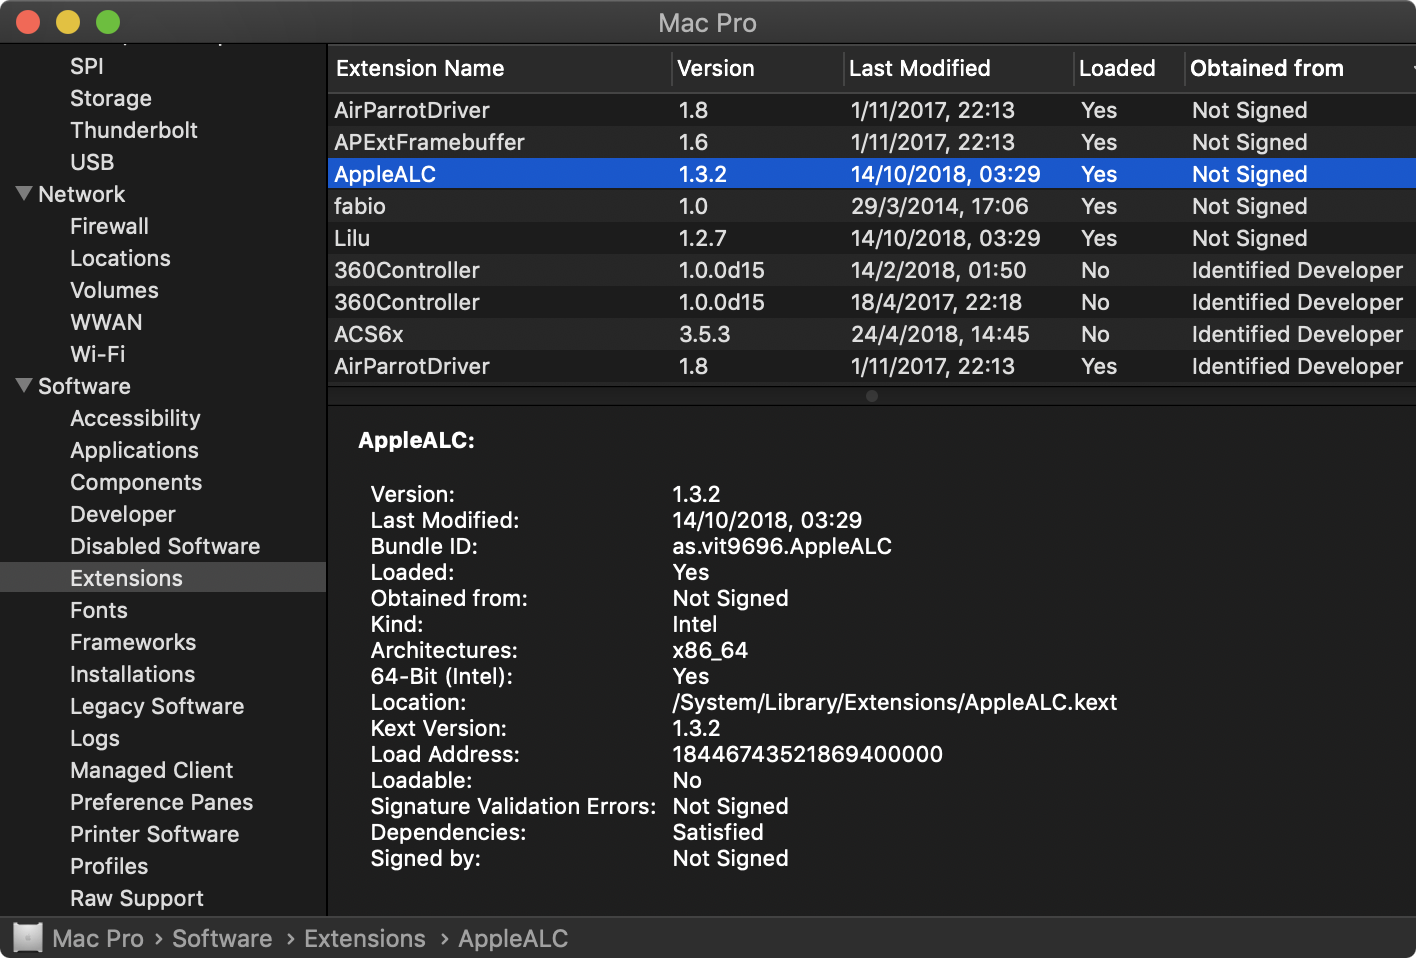The width and height of the screenshot is (1416, 958).
Task: Open Legacy Software in sidebar
Action: pyautogui.click(x=157, y=706)
